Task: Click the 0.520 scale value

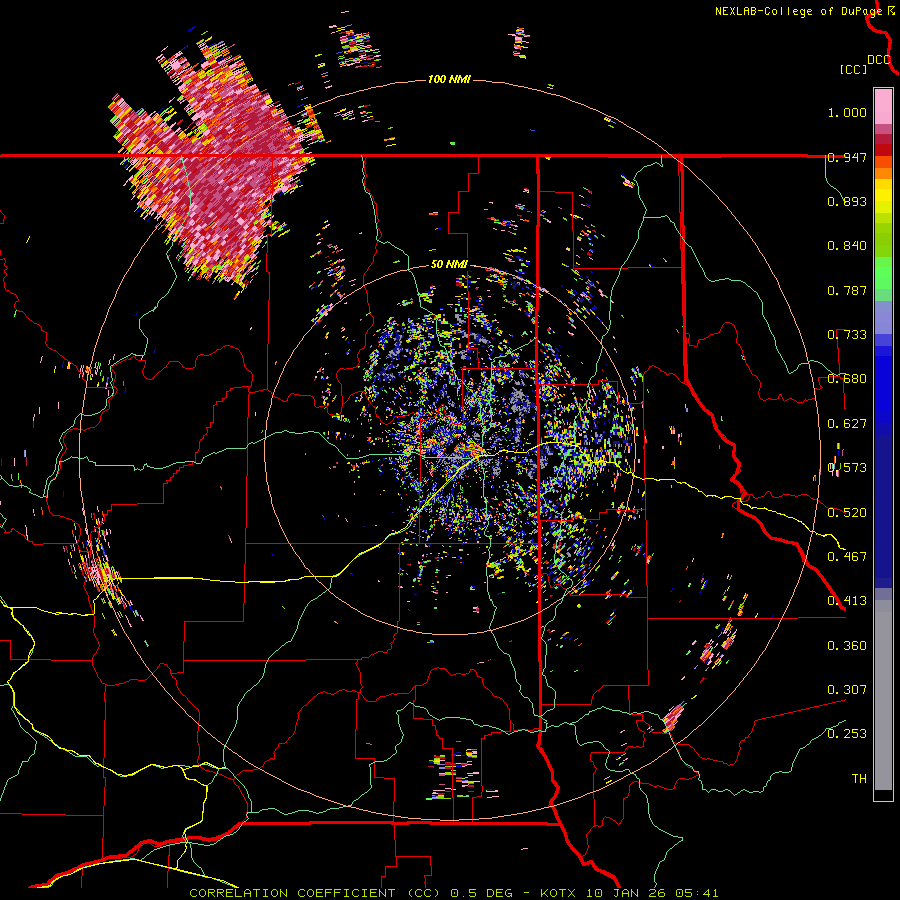Action: (847, 513)
